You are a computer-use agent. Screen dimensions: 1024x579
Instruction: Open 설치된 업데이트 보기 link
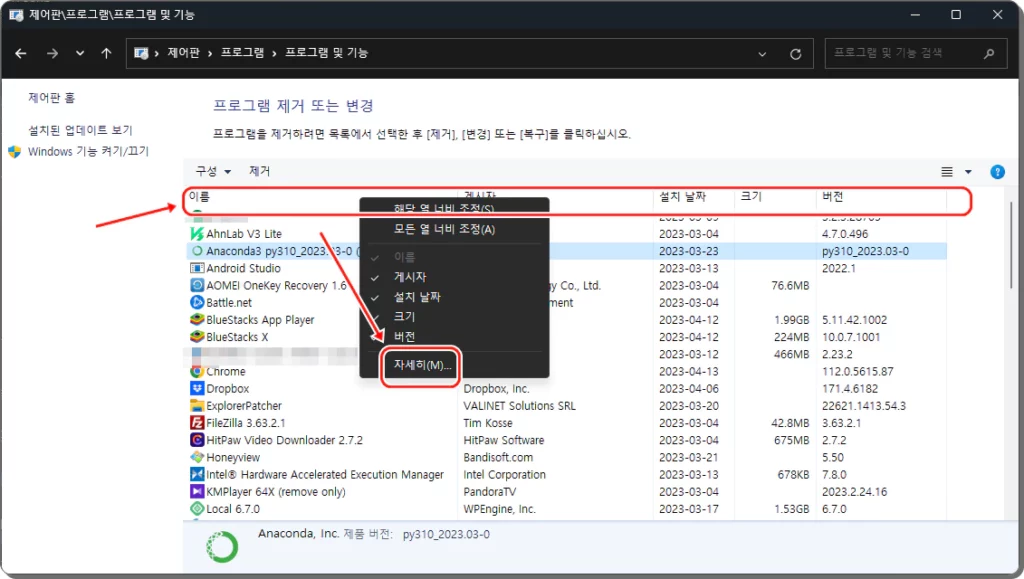coord(80,131)
